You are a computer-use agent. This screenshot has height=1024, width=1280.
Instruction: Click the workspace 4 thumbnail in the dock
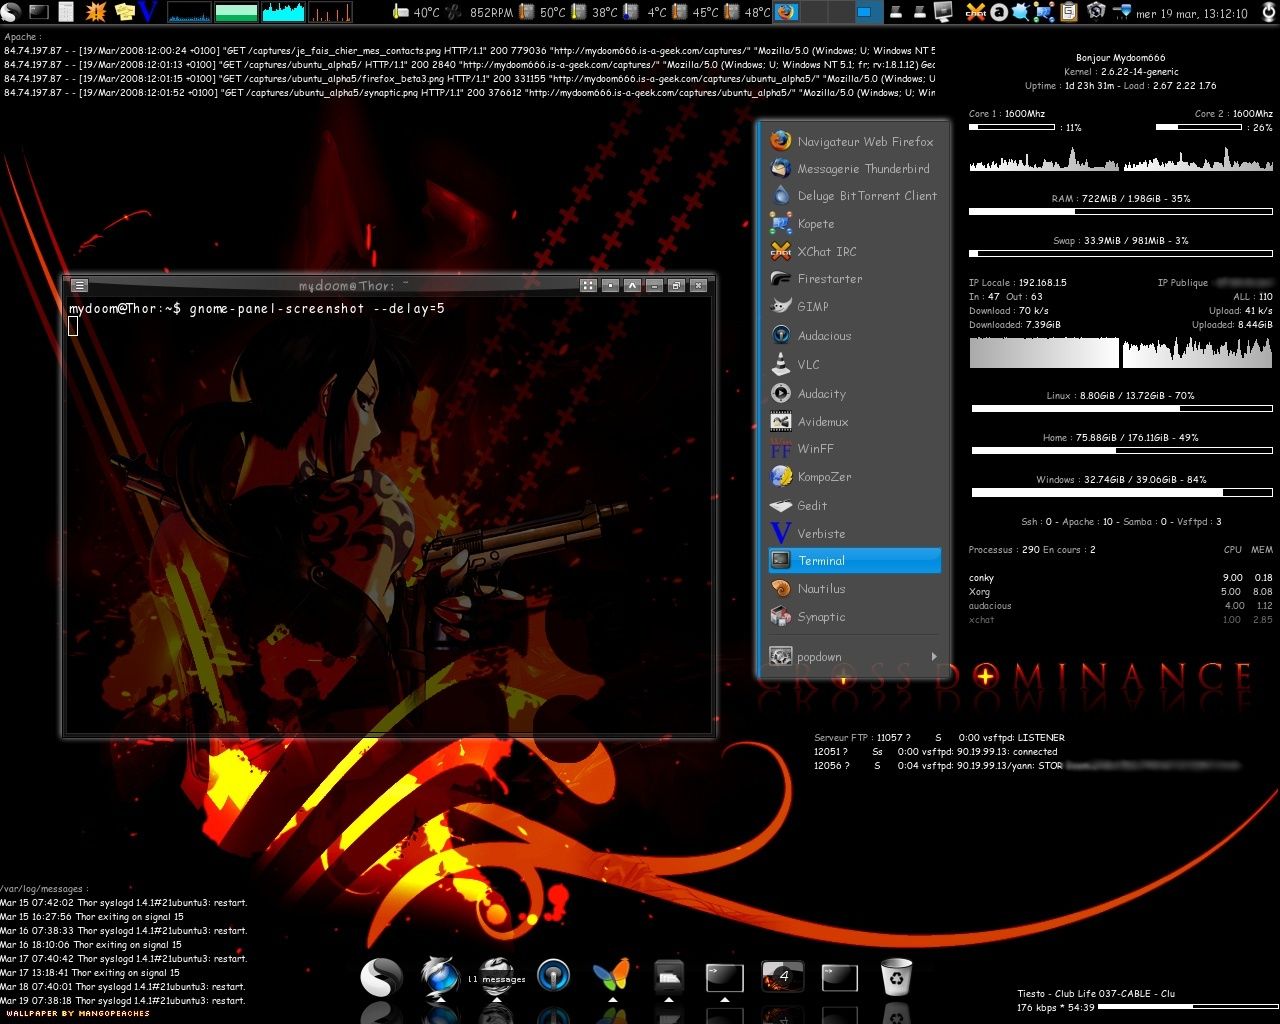click(782, 976)
